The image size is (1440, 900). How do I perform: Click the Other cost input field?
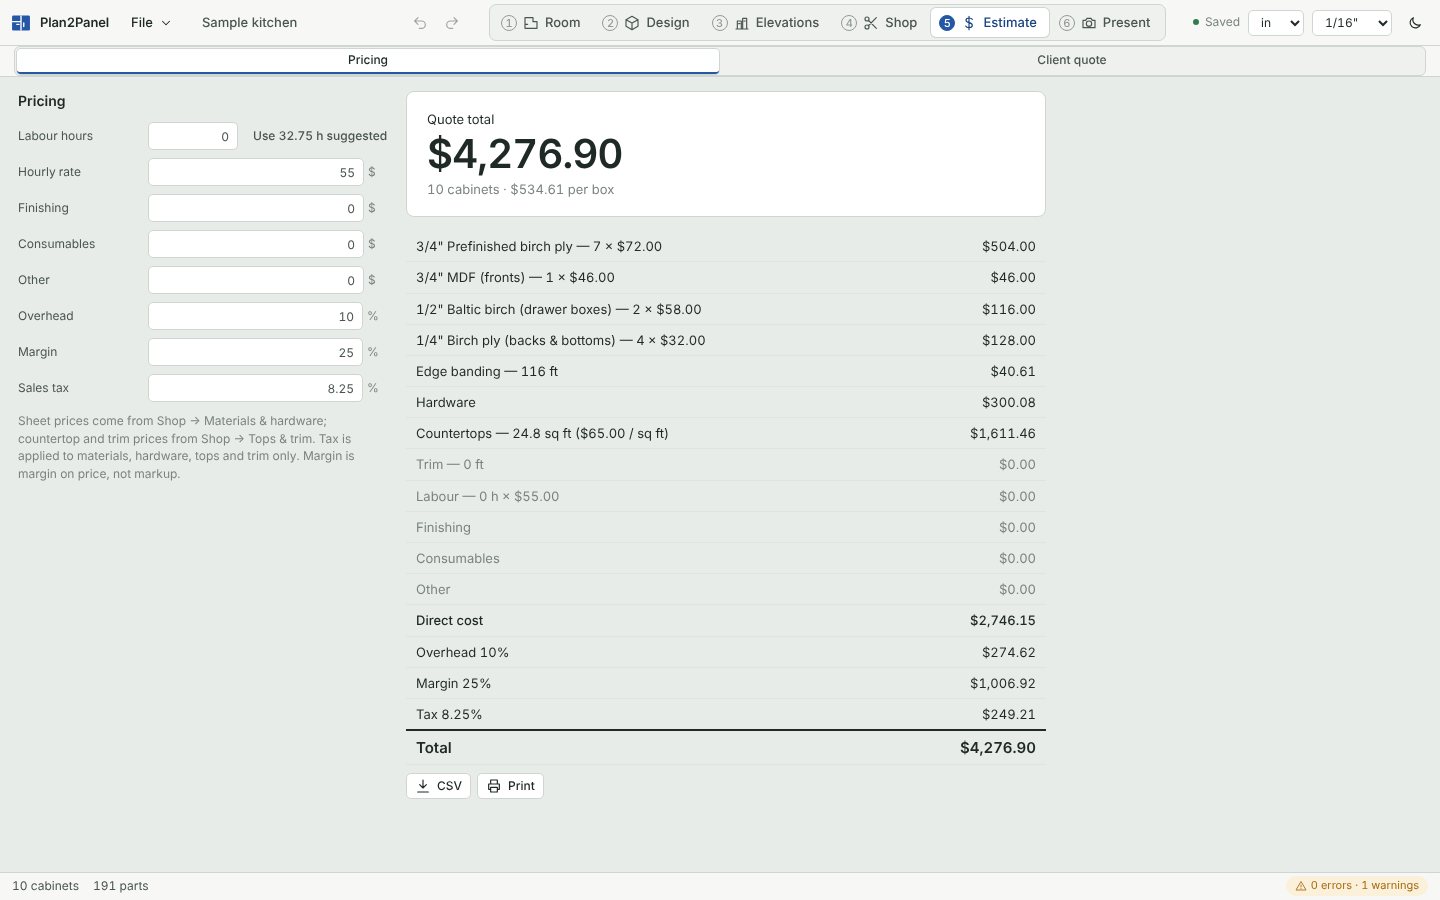click(255, 280)
